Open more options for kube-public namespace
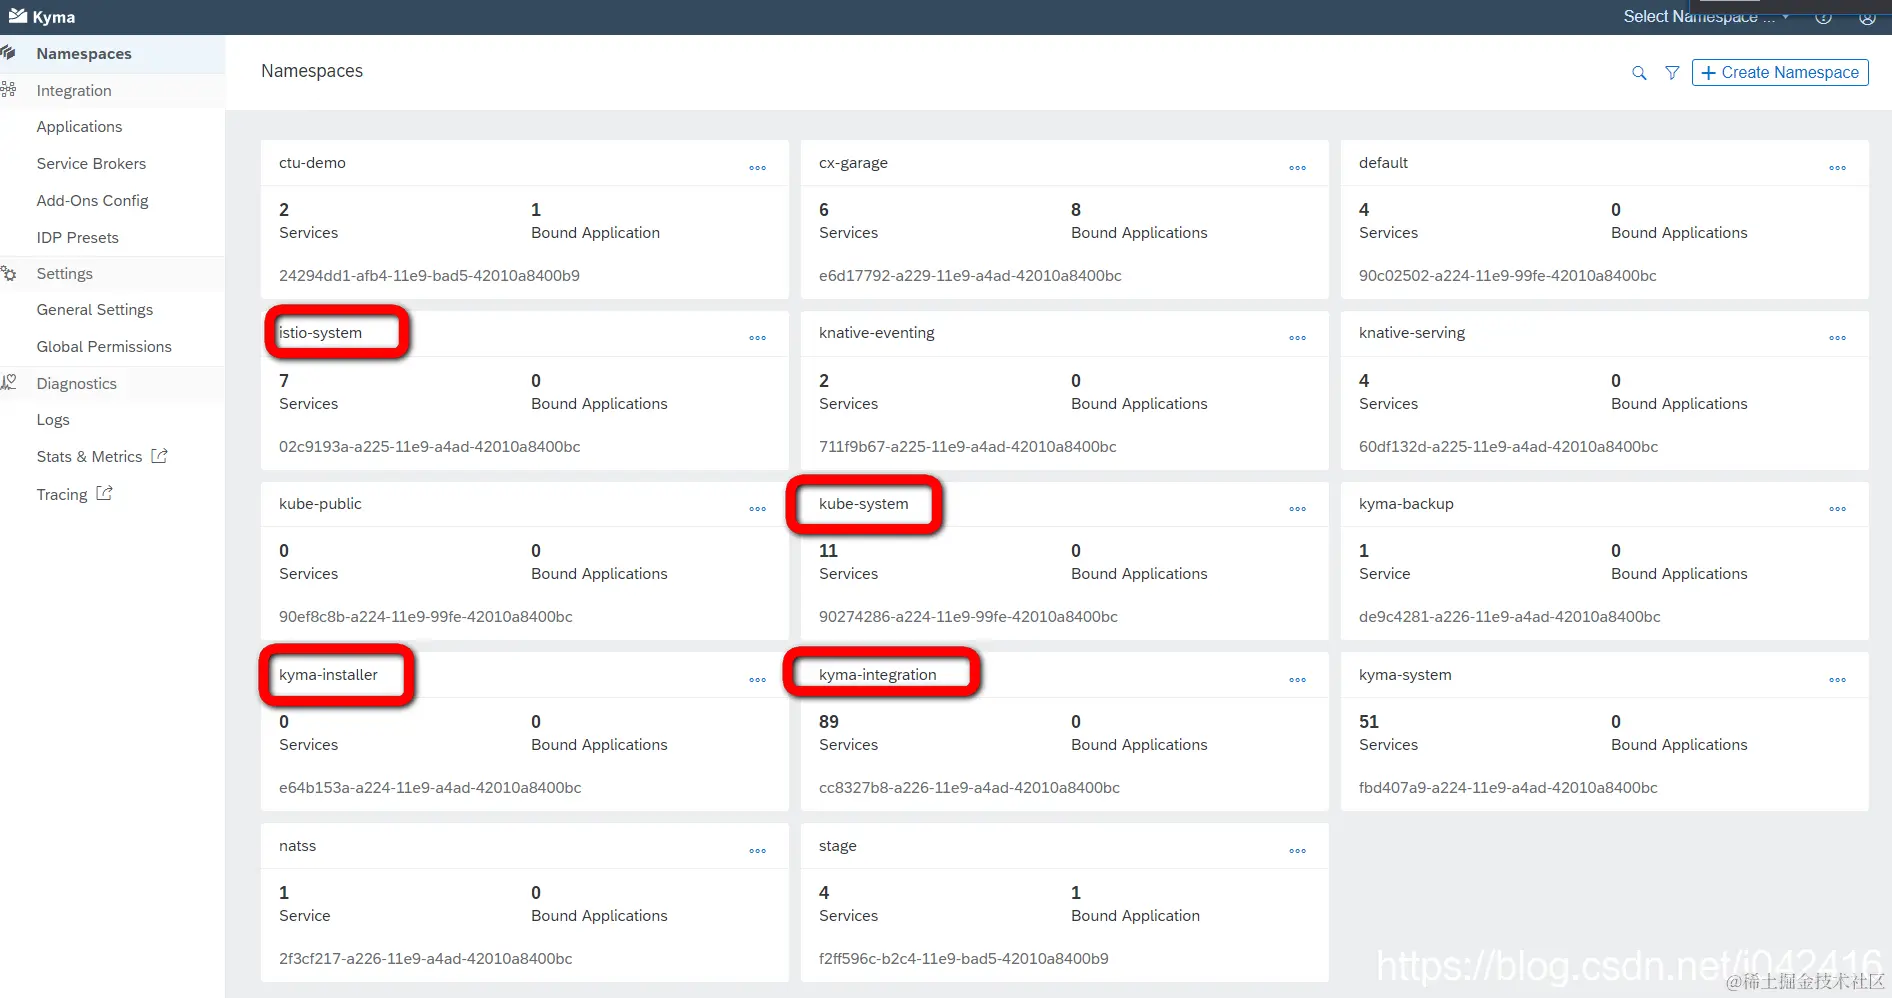Image resolution: width=1892 pixels, height=998 pixels. point(758,509)
